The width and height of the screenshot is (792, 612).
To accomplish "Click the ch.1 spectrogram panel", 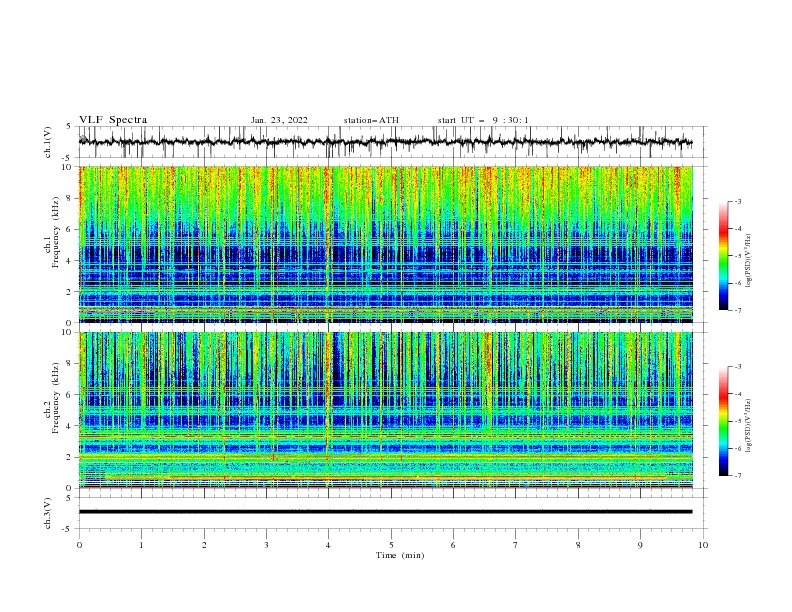I will pyautogui.click(x=385, y=244).
